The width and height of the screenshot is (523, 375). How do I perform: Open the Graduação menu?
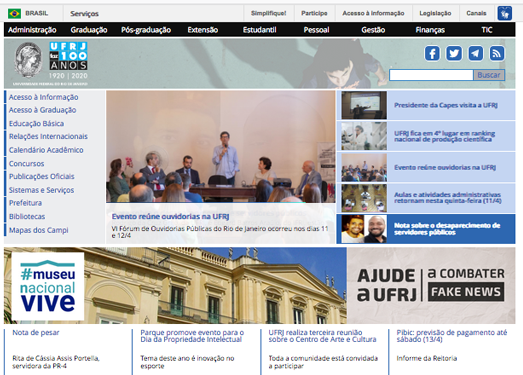[89, 30]
